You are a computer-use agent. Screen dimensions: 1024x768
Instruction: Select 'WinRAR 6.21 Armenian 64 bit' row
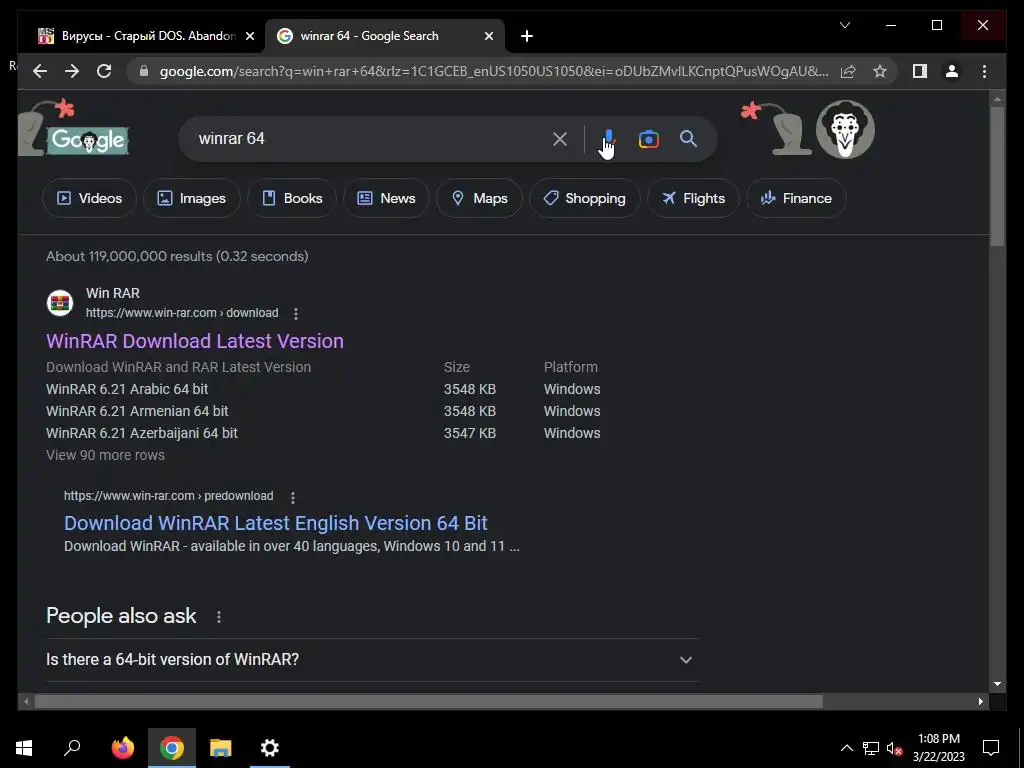click(323, 411)
